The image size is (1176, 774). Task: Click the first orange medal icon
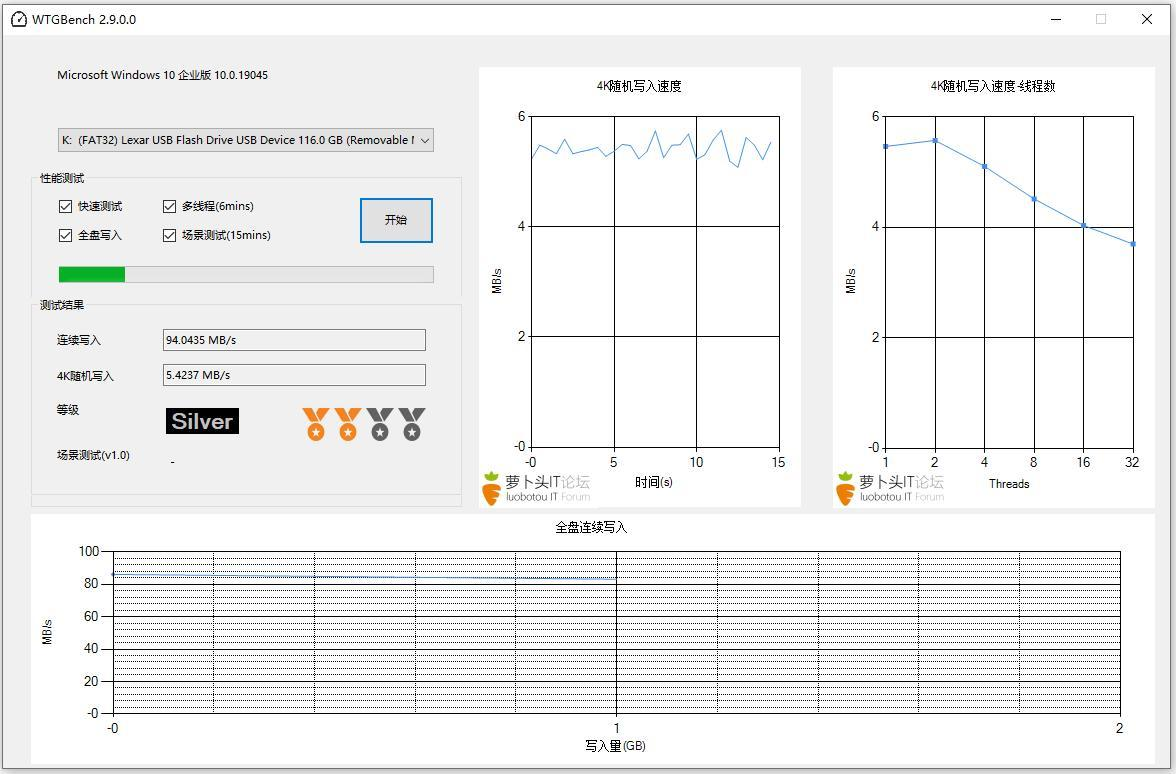coord(315,424)
